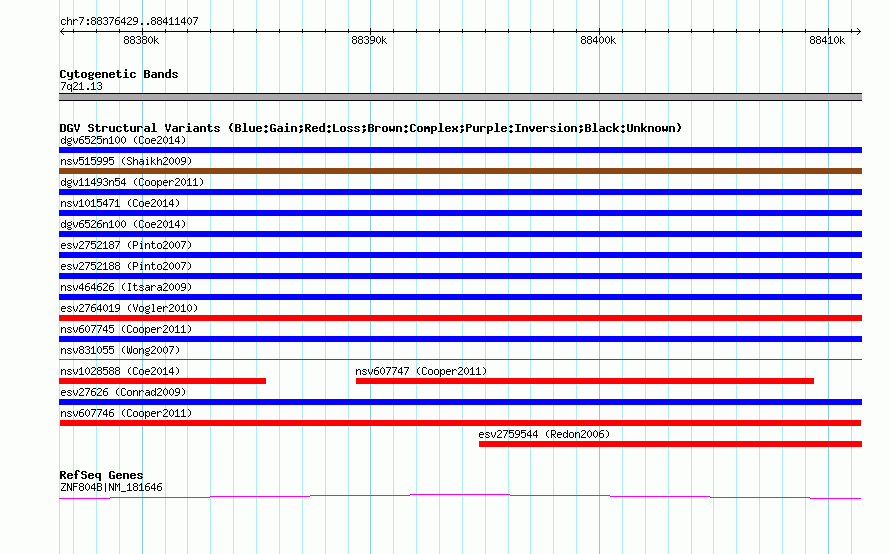Click the 'dgv6525n100 (Coe2014)' label
890x554 pixels.
(x=123, y=140)
